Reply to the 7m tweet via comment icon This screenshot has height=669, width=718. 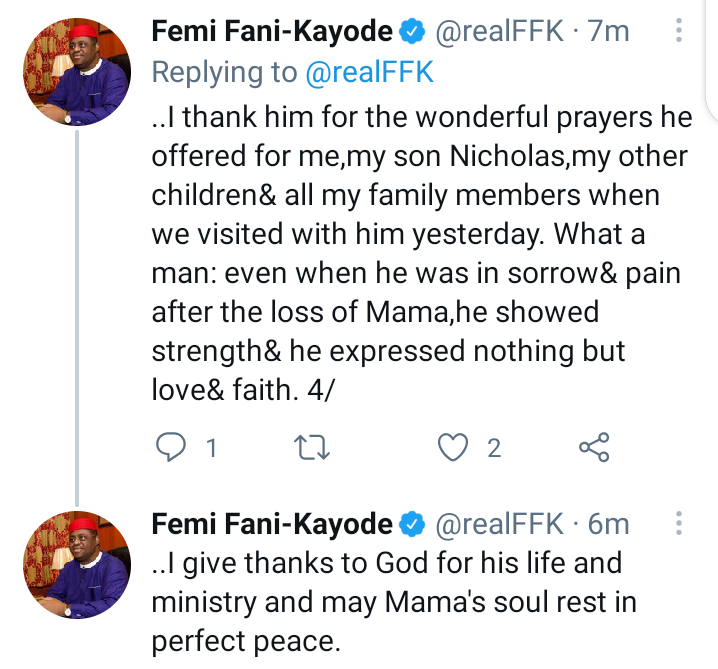point(171,447)
